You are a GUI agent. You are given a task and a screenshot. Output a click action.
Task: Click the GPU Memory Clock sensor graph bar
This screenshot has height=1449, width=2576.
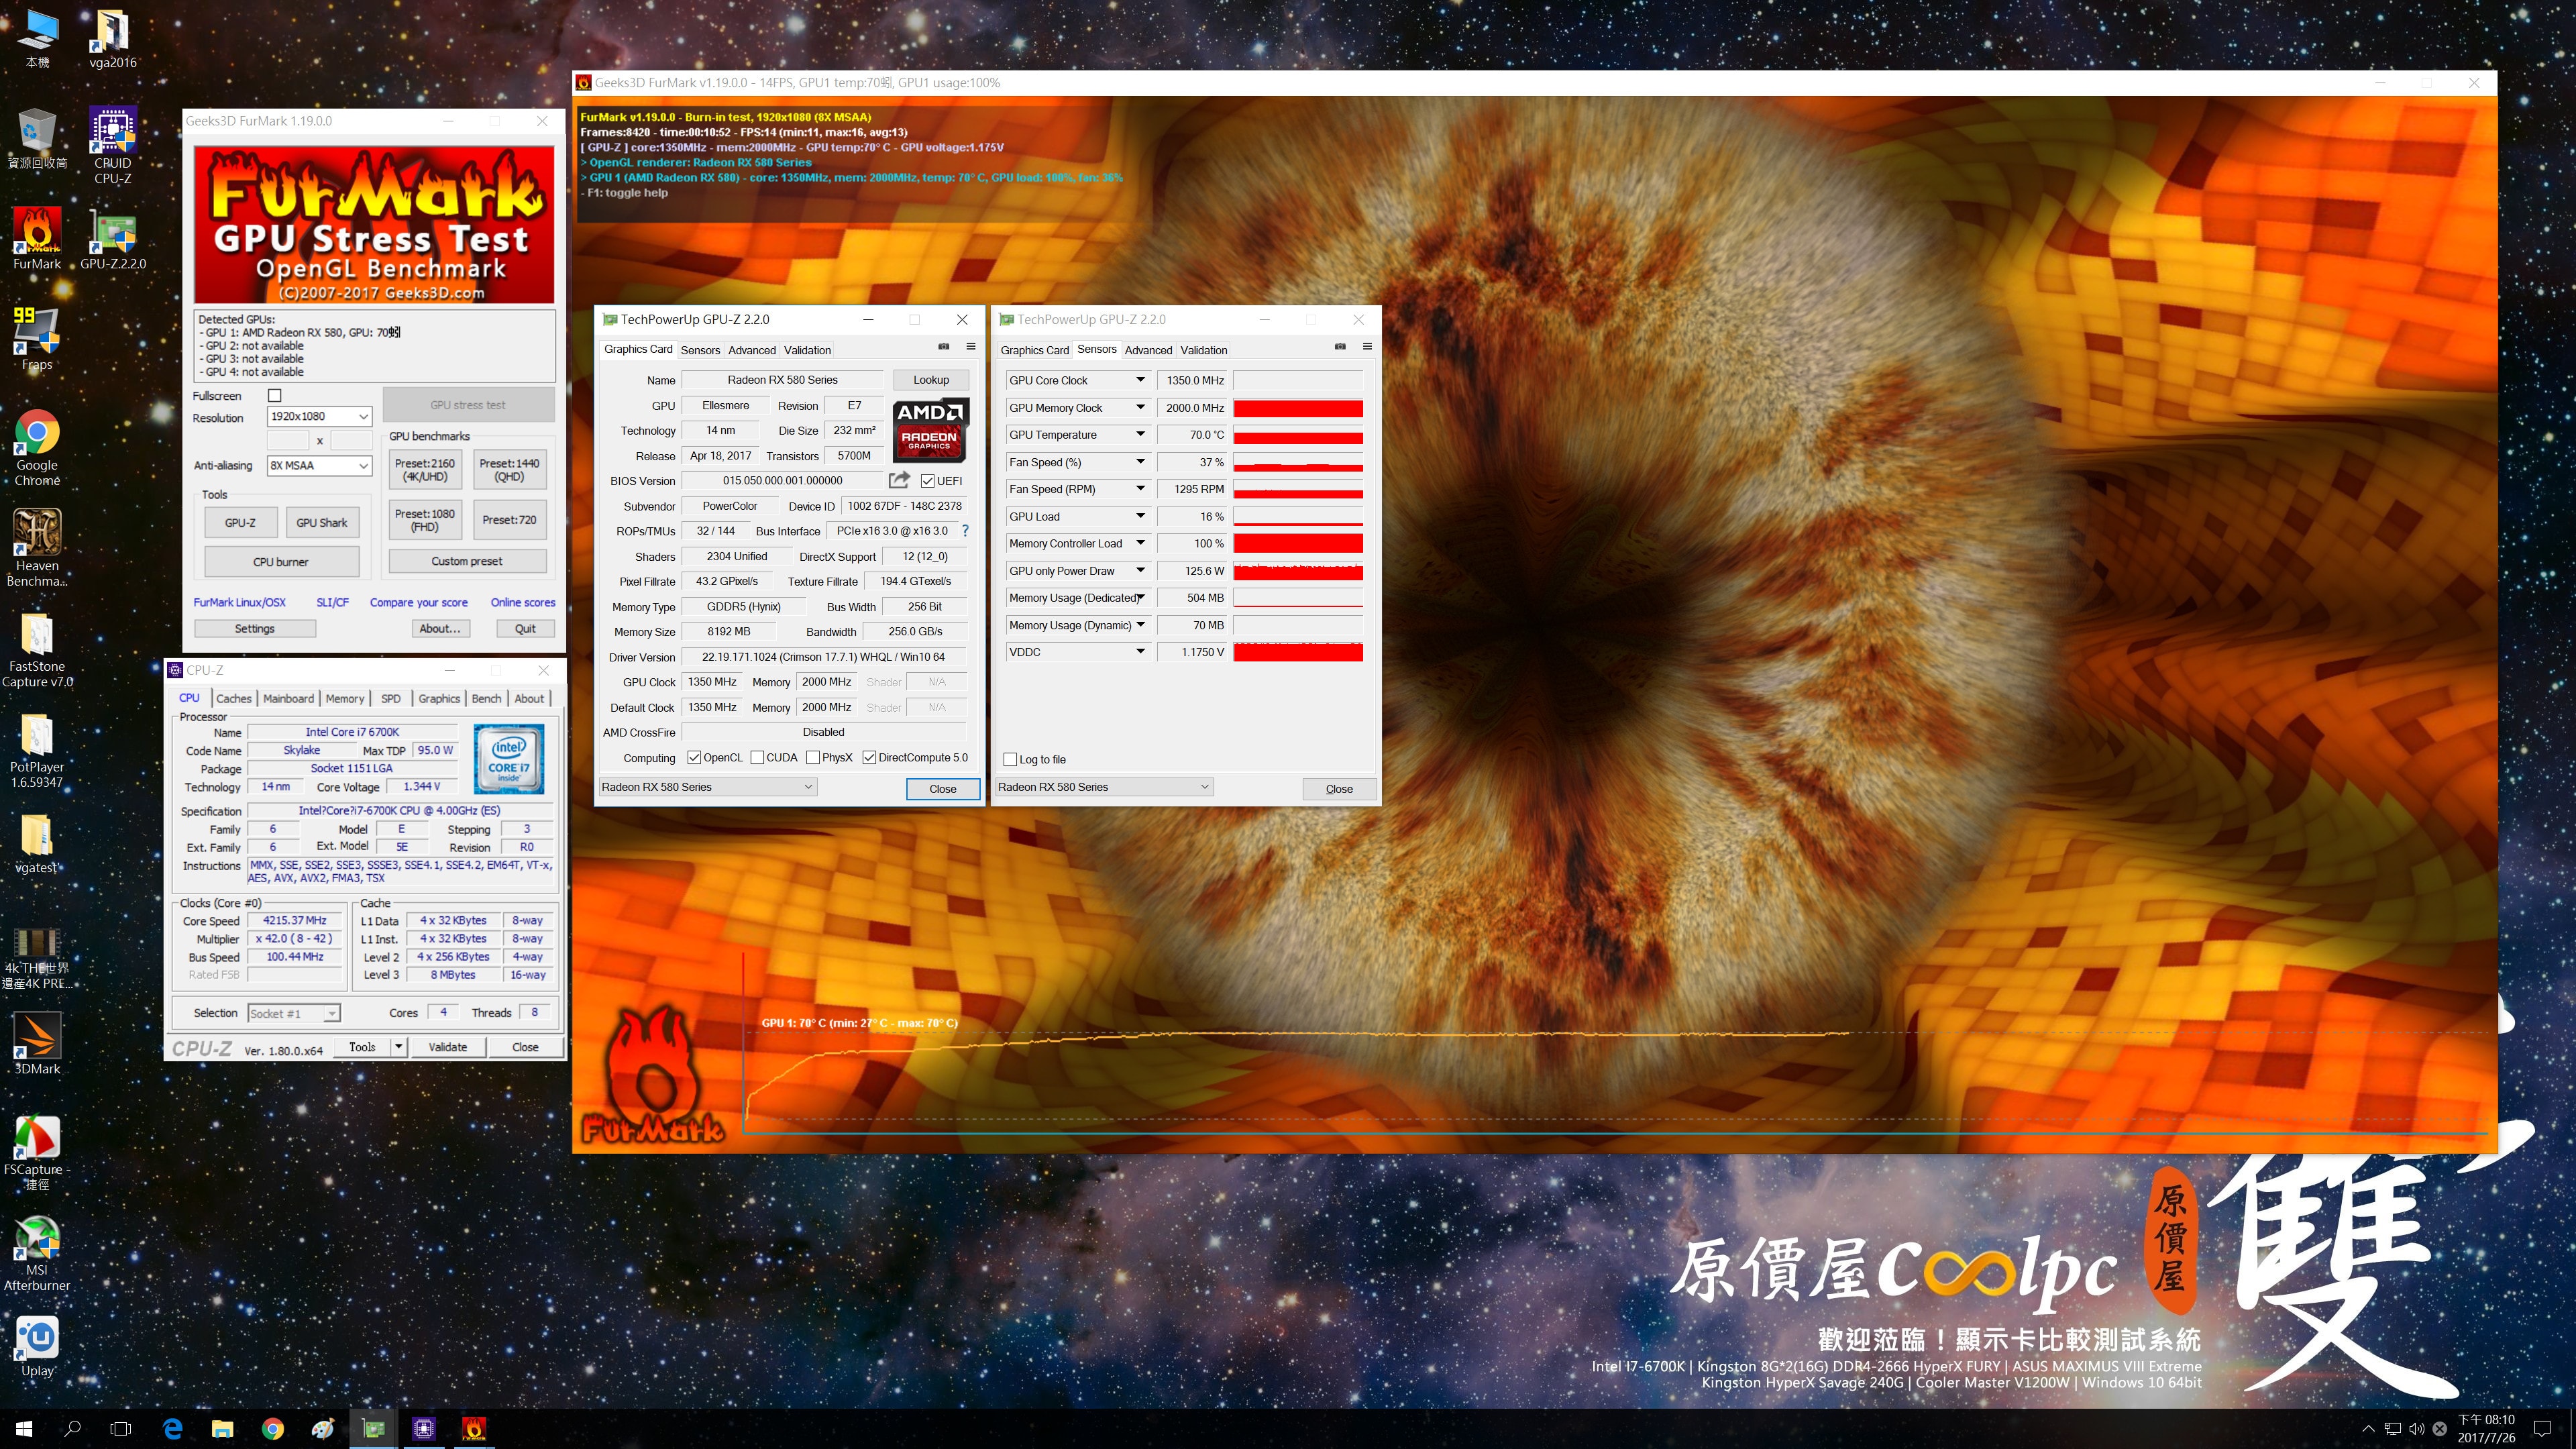click(1298, 408)
